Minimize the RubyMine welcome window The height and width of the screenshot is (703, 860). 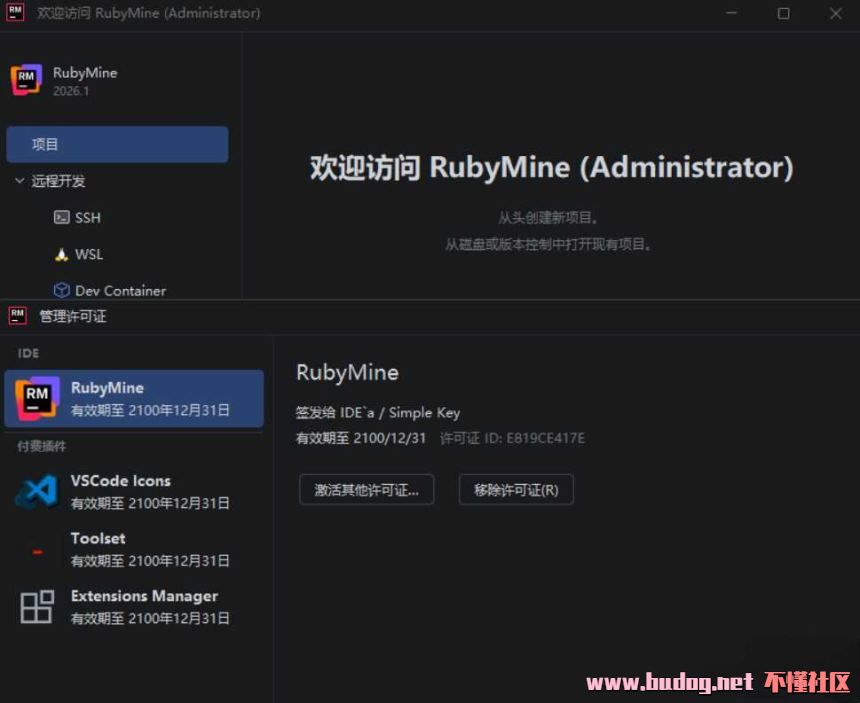[x=731, y=13]
